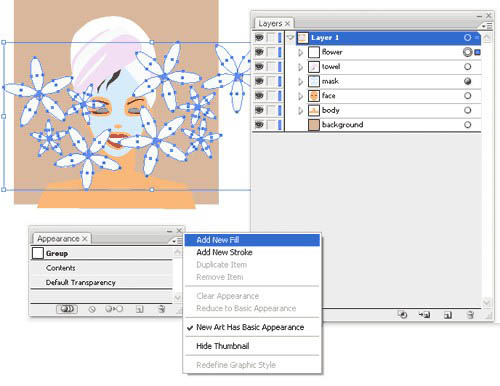Expand the towel sublayer triangle

300,67
